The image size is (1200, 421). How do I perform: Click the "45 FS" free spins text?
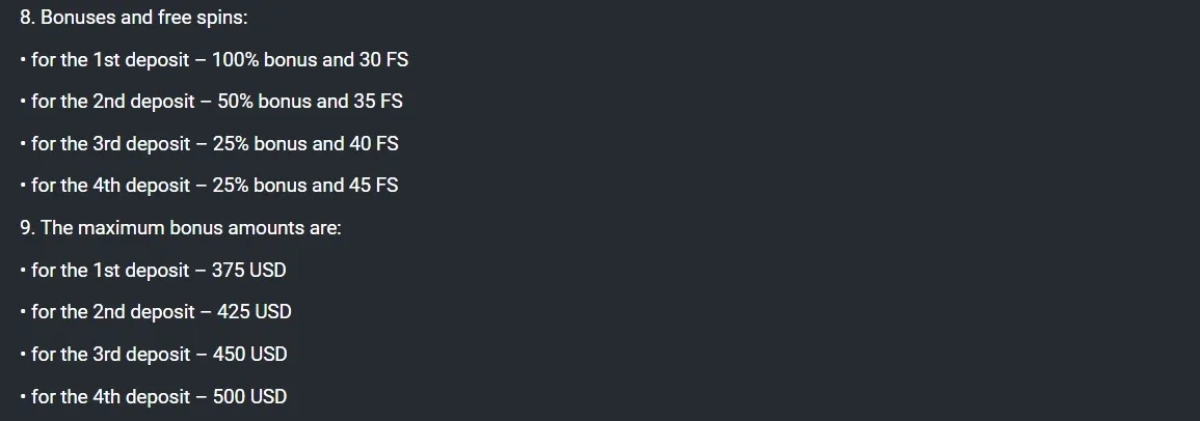373,186
